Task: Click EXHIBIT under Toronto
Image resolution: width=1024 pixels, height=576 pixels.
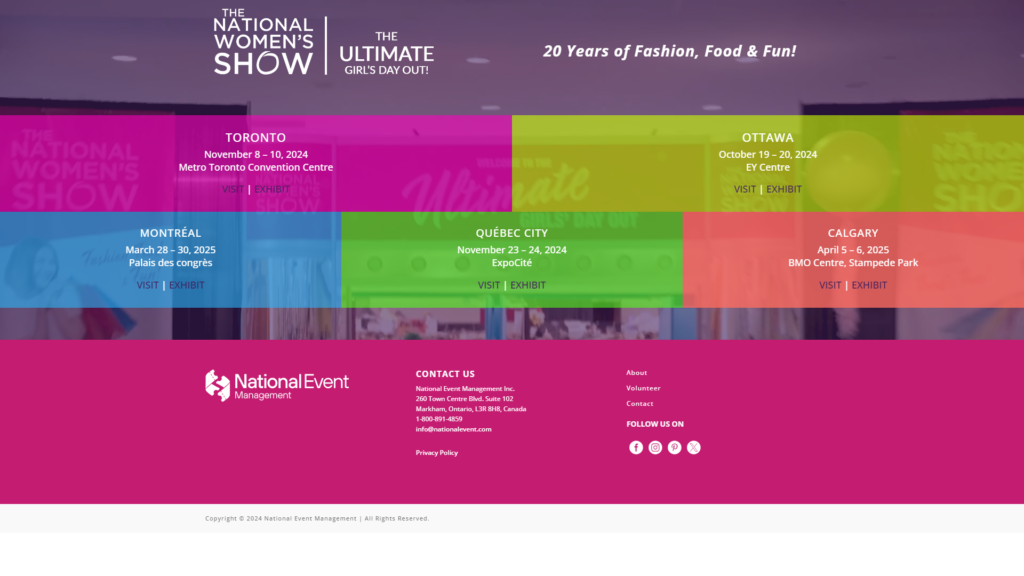Action: 272,189
